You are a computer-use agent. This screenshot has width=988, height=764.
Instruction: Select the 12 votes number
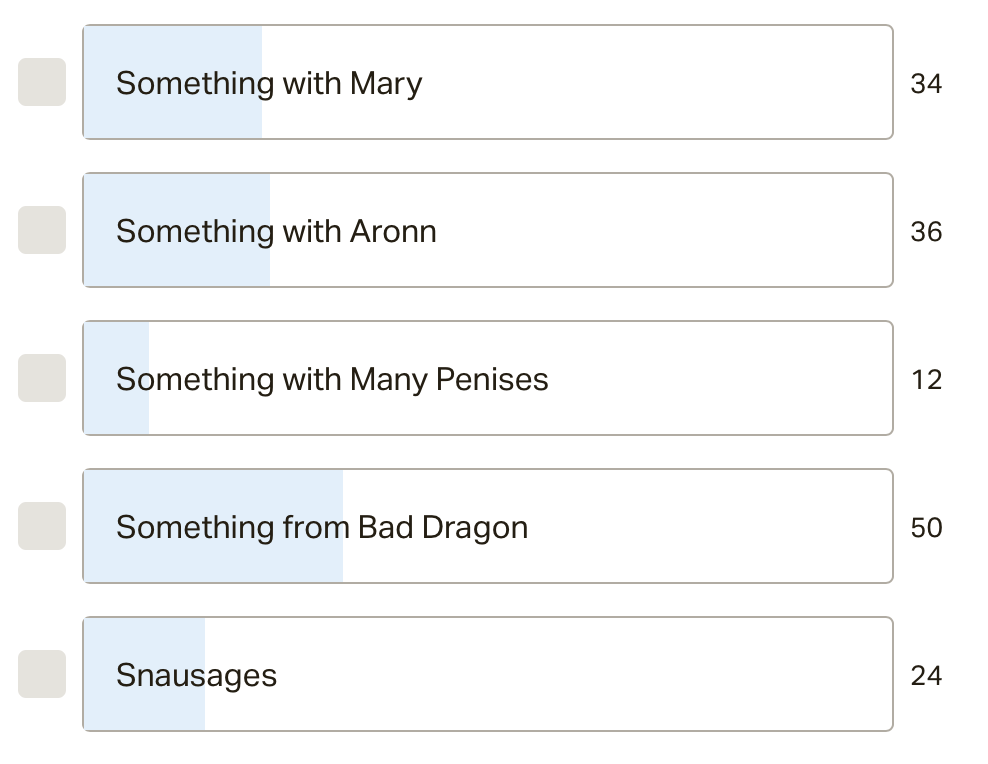926,380
